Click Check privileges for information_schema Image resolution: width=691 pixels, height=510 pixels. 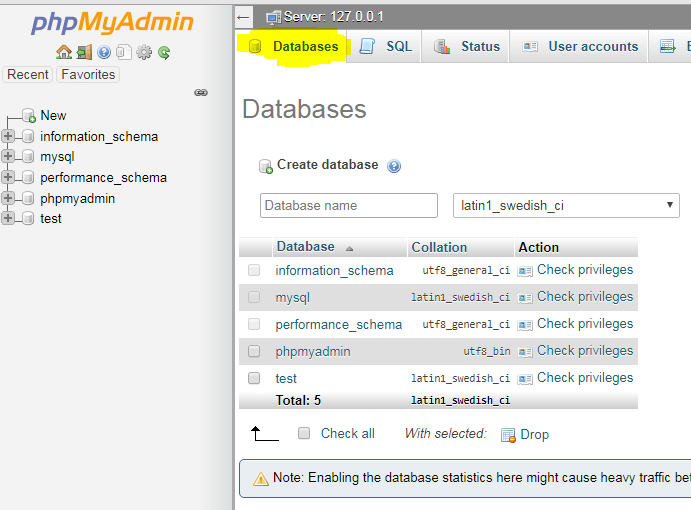point(585,270)
